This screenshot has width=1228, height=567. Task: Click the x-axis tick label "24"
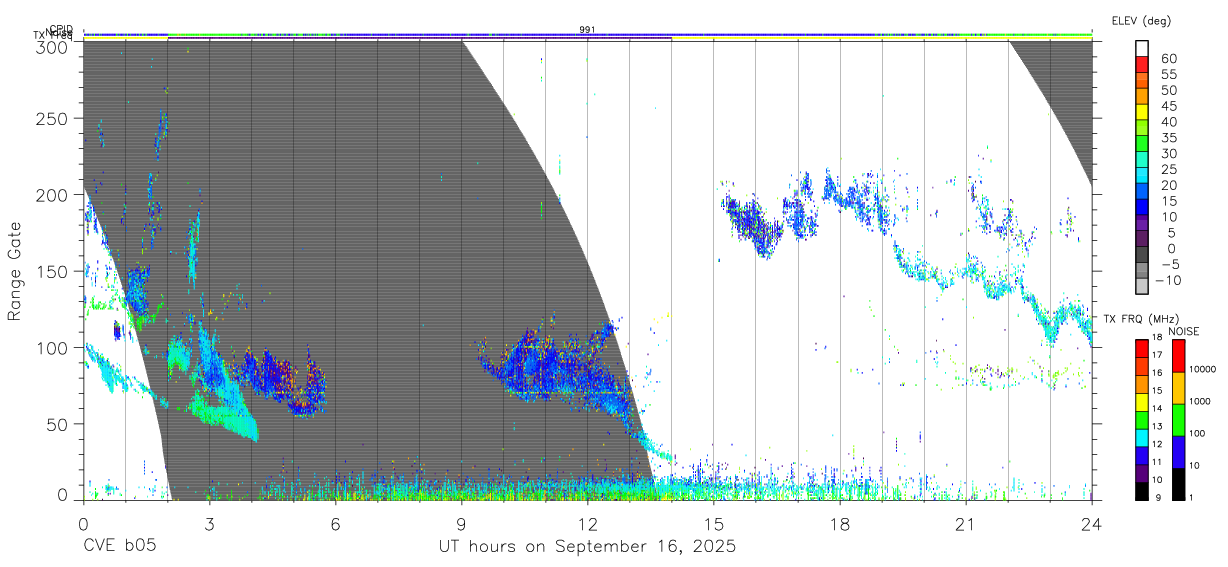[x=1092, y=524]
